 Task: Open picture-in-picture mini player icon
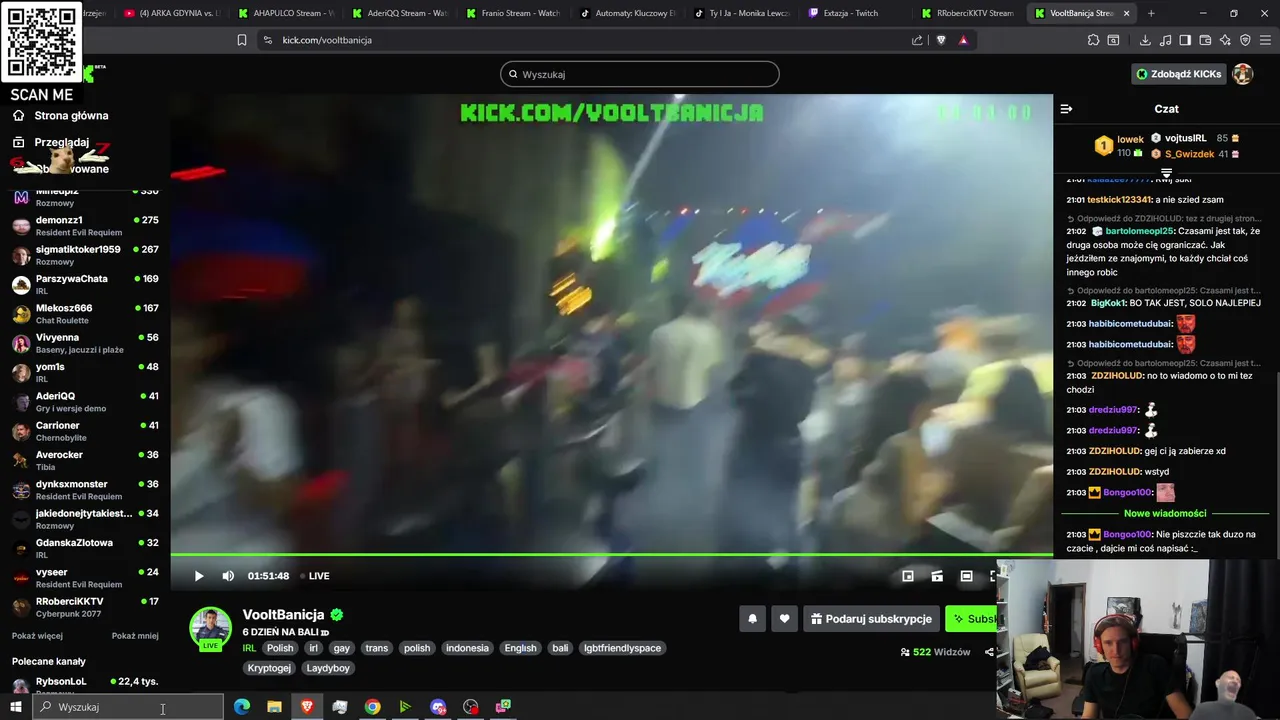tap(908, 576)
